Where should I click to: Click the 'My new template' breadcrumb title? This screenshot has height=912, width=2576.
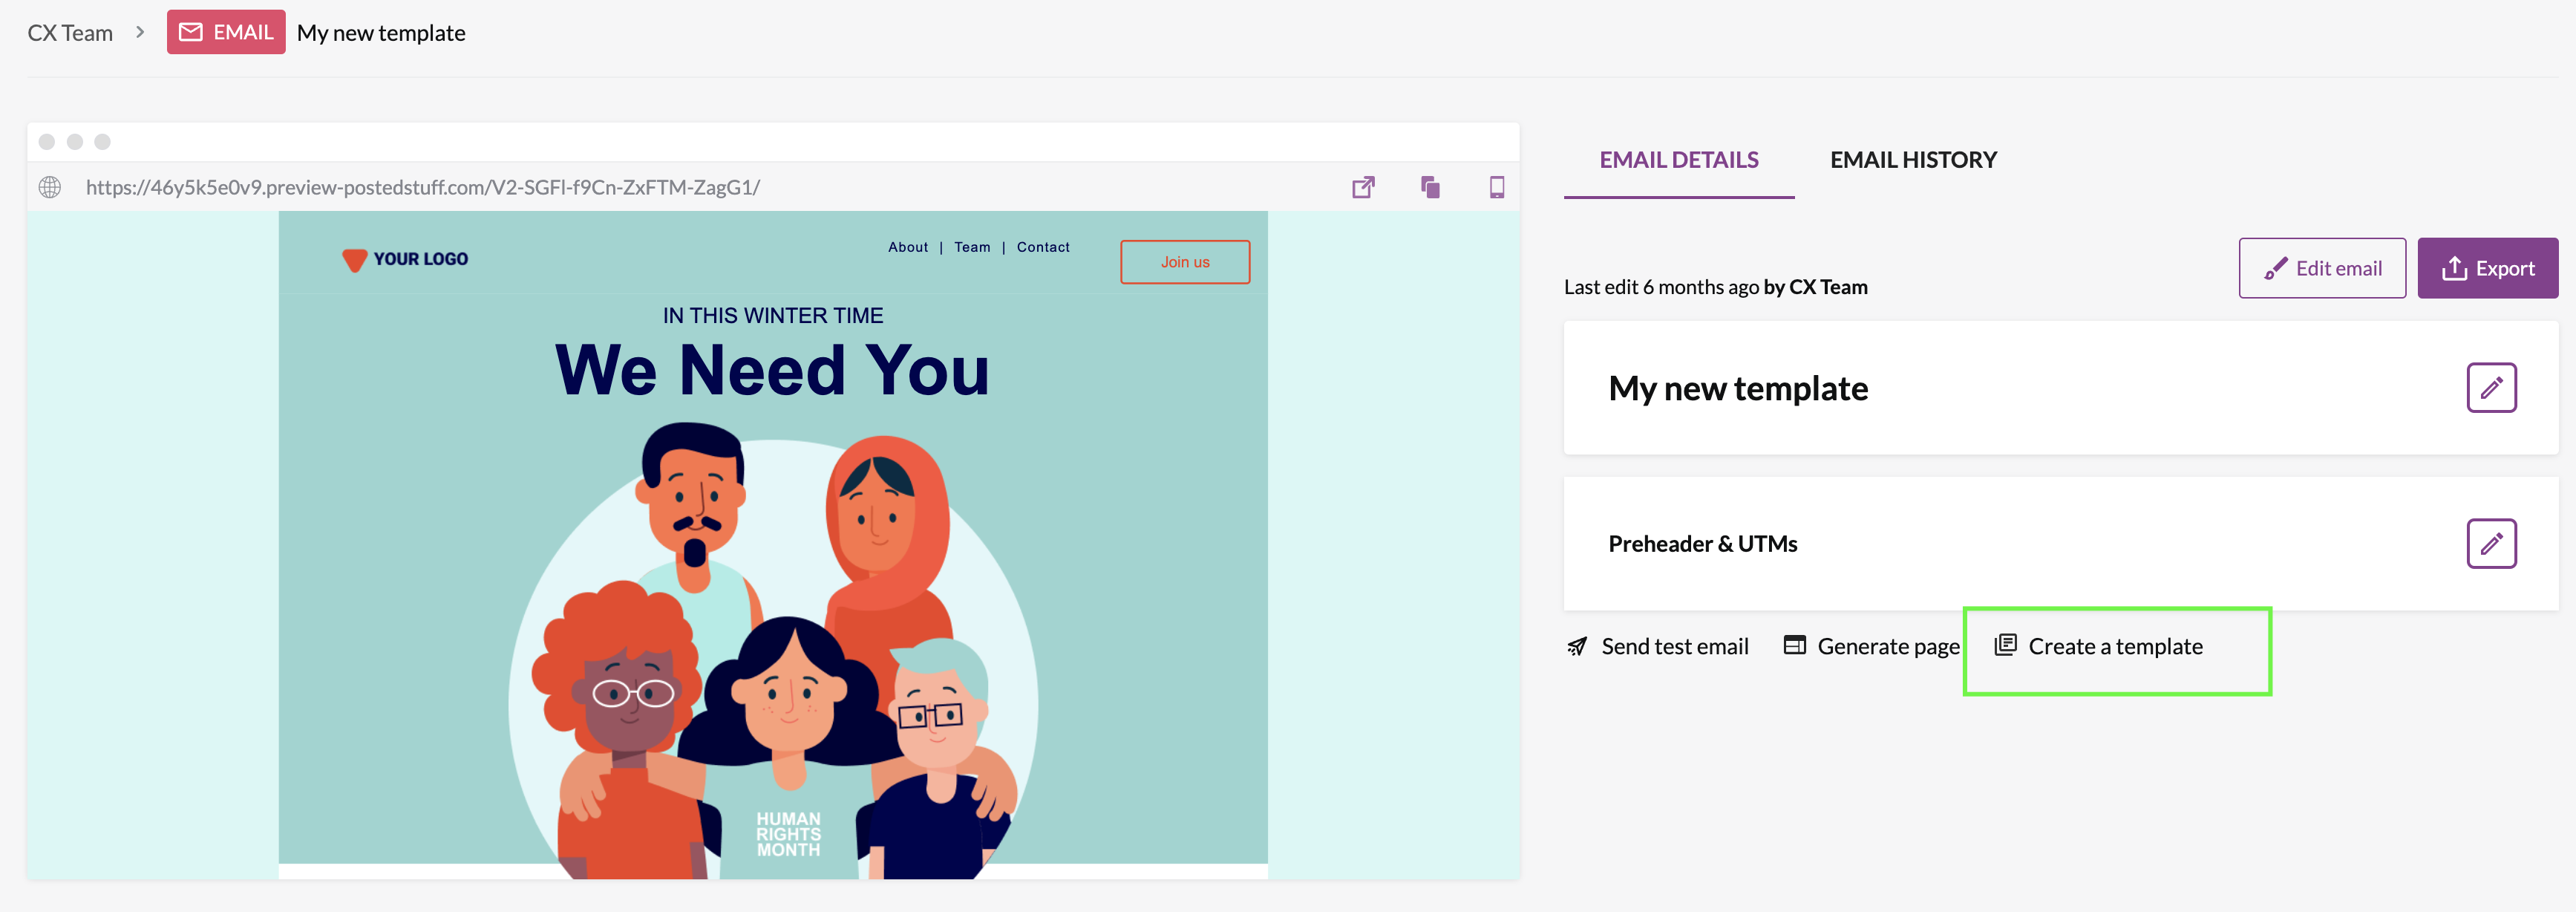coord(381,33)
